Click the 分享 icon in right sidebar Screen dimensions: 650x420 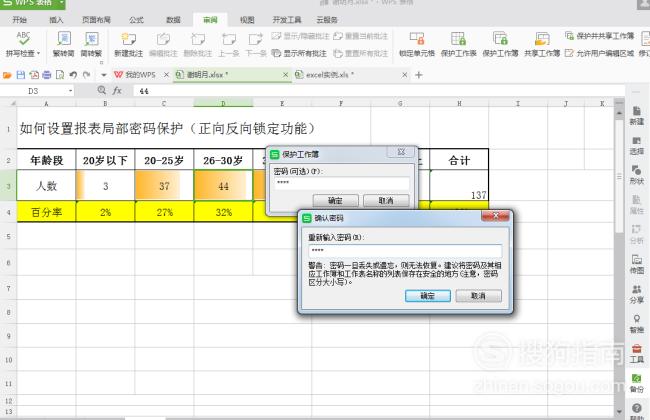(637, 294)
